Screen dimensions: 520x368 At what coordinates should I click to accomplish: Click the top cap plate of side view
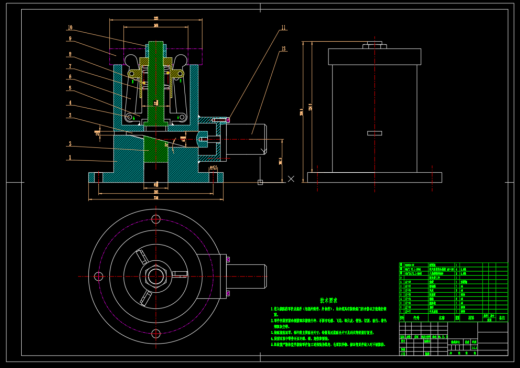point(375,56)
